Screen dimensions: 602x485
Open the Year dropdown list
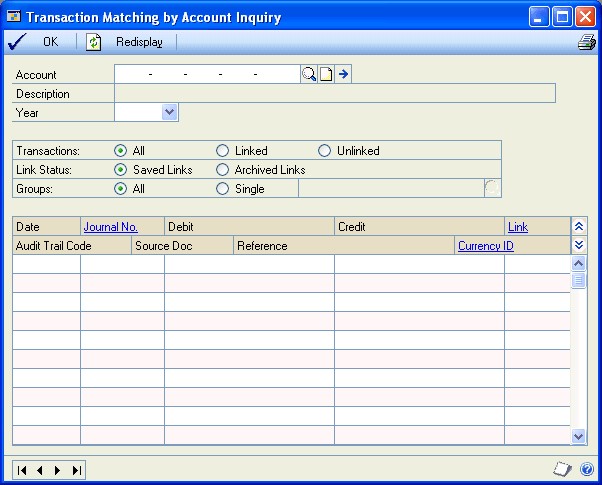169,112
